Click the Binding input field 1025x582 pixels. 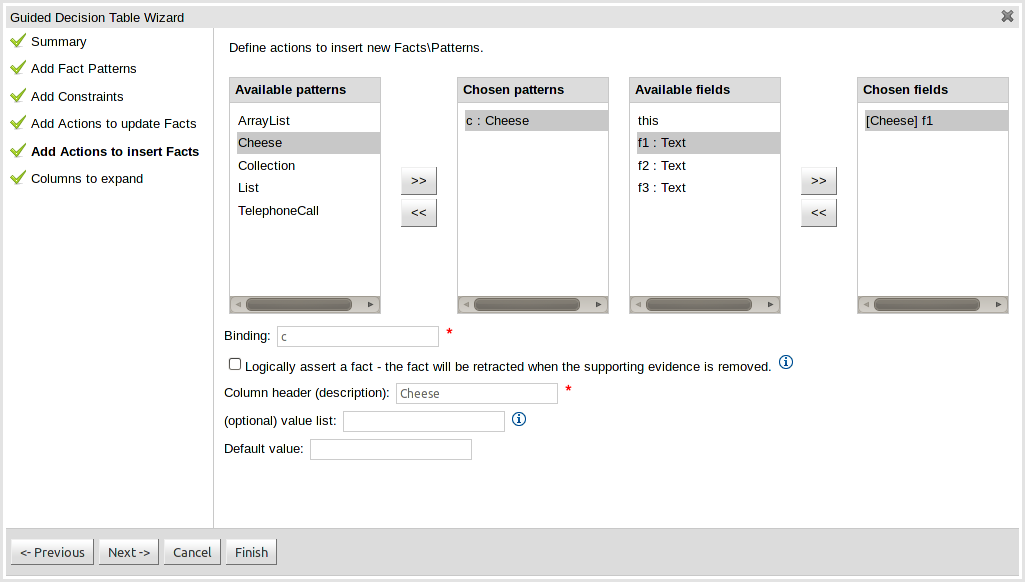pos(357,337)
